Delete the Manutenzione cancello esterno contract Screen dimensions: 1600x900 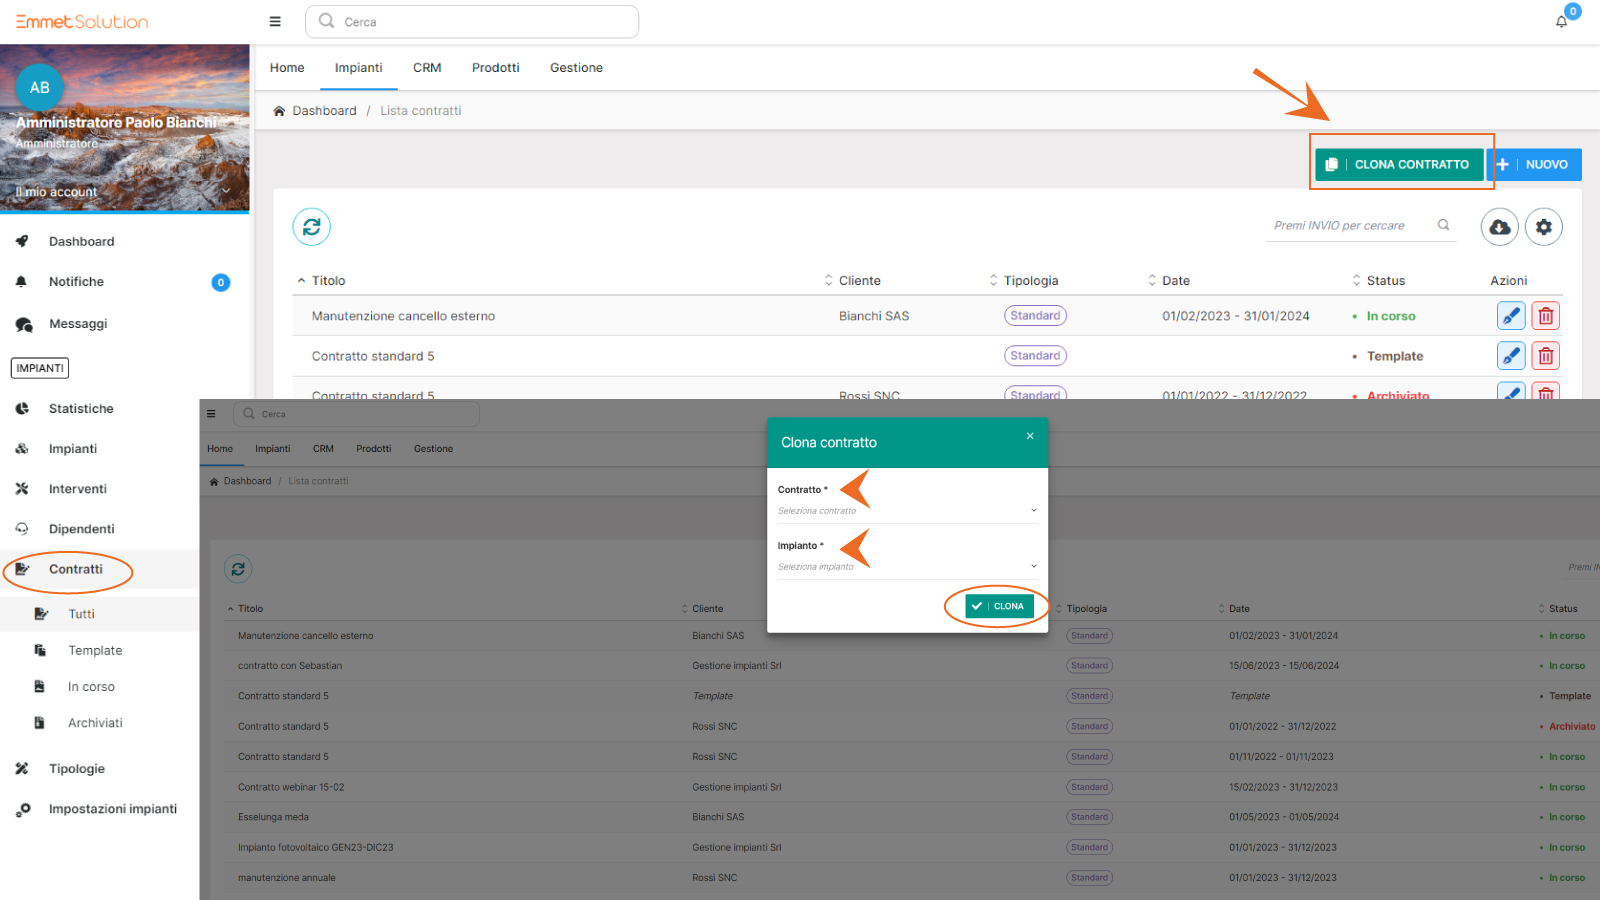1545,316
